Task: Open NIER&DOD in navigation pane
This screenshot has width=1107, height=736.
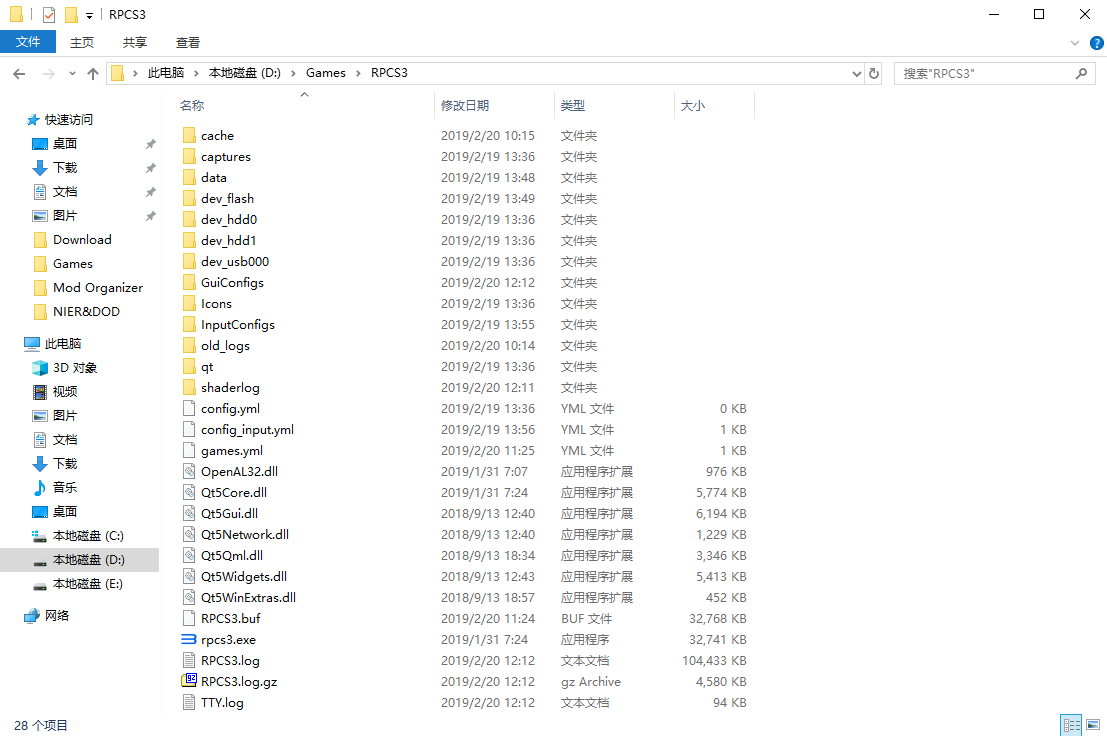Action: click(86, 312)
